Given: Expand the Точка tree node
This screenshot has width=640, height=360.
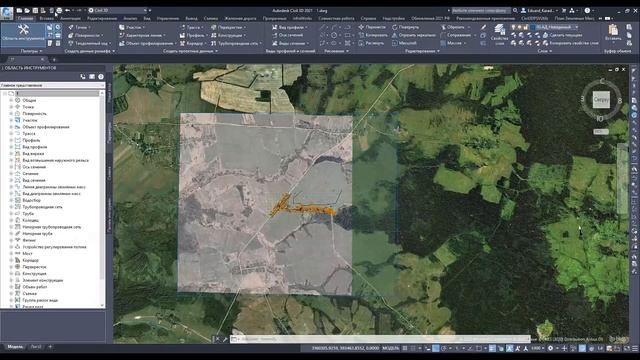Looking at the screenshot, I should pyautogui.click(x=11, y=107).
